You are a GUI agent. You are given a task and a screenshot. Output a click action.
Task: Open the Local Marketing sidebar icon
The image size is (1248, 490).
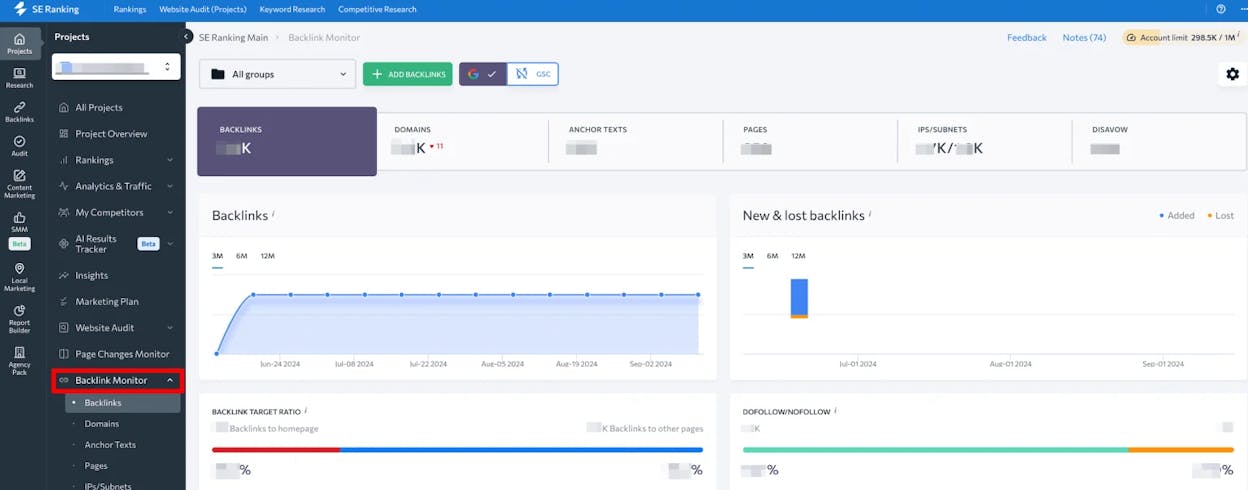19,277
